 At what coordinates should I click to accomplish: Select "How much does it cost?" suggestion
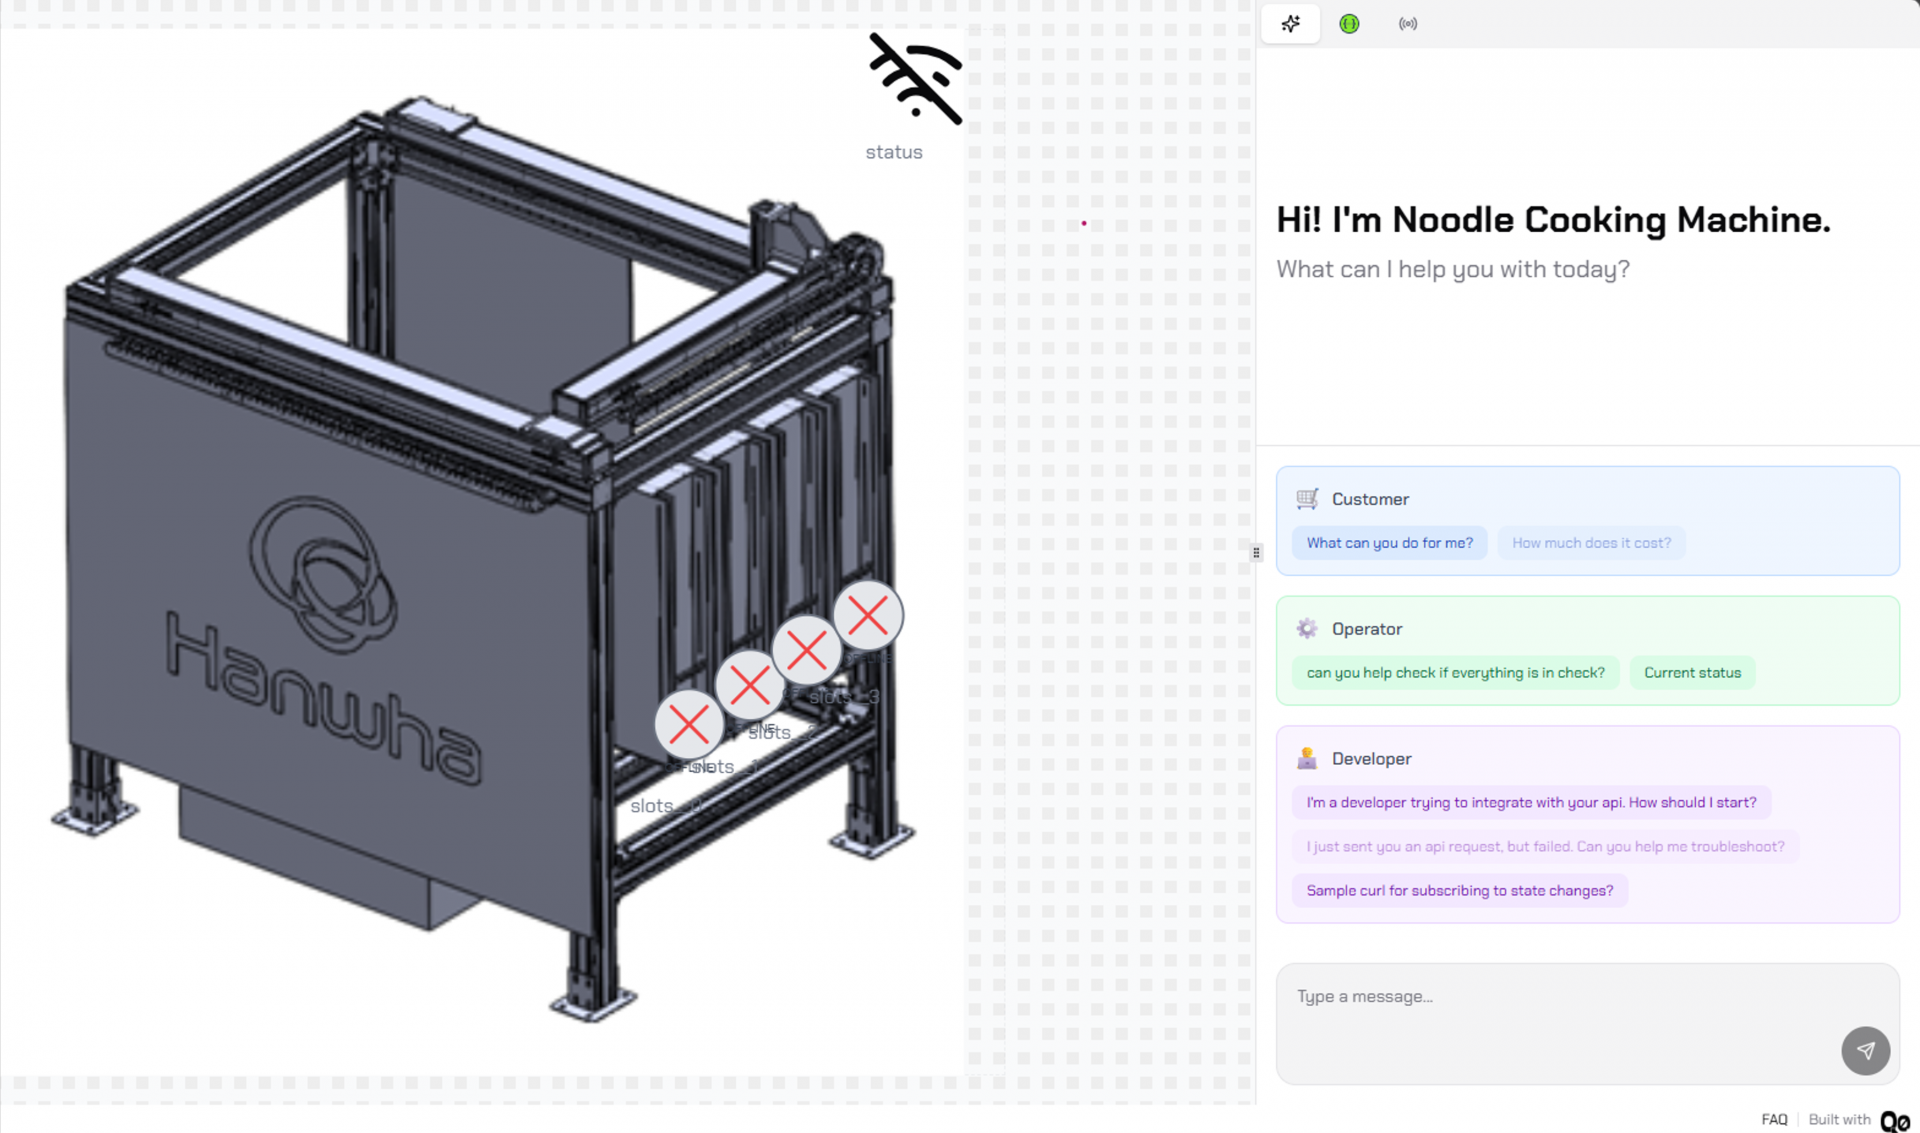[1590, 543]
